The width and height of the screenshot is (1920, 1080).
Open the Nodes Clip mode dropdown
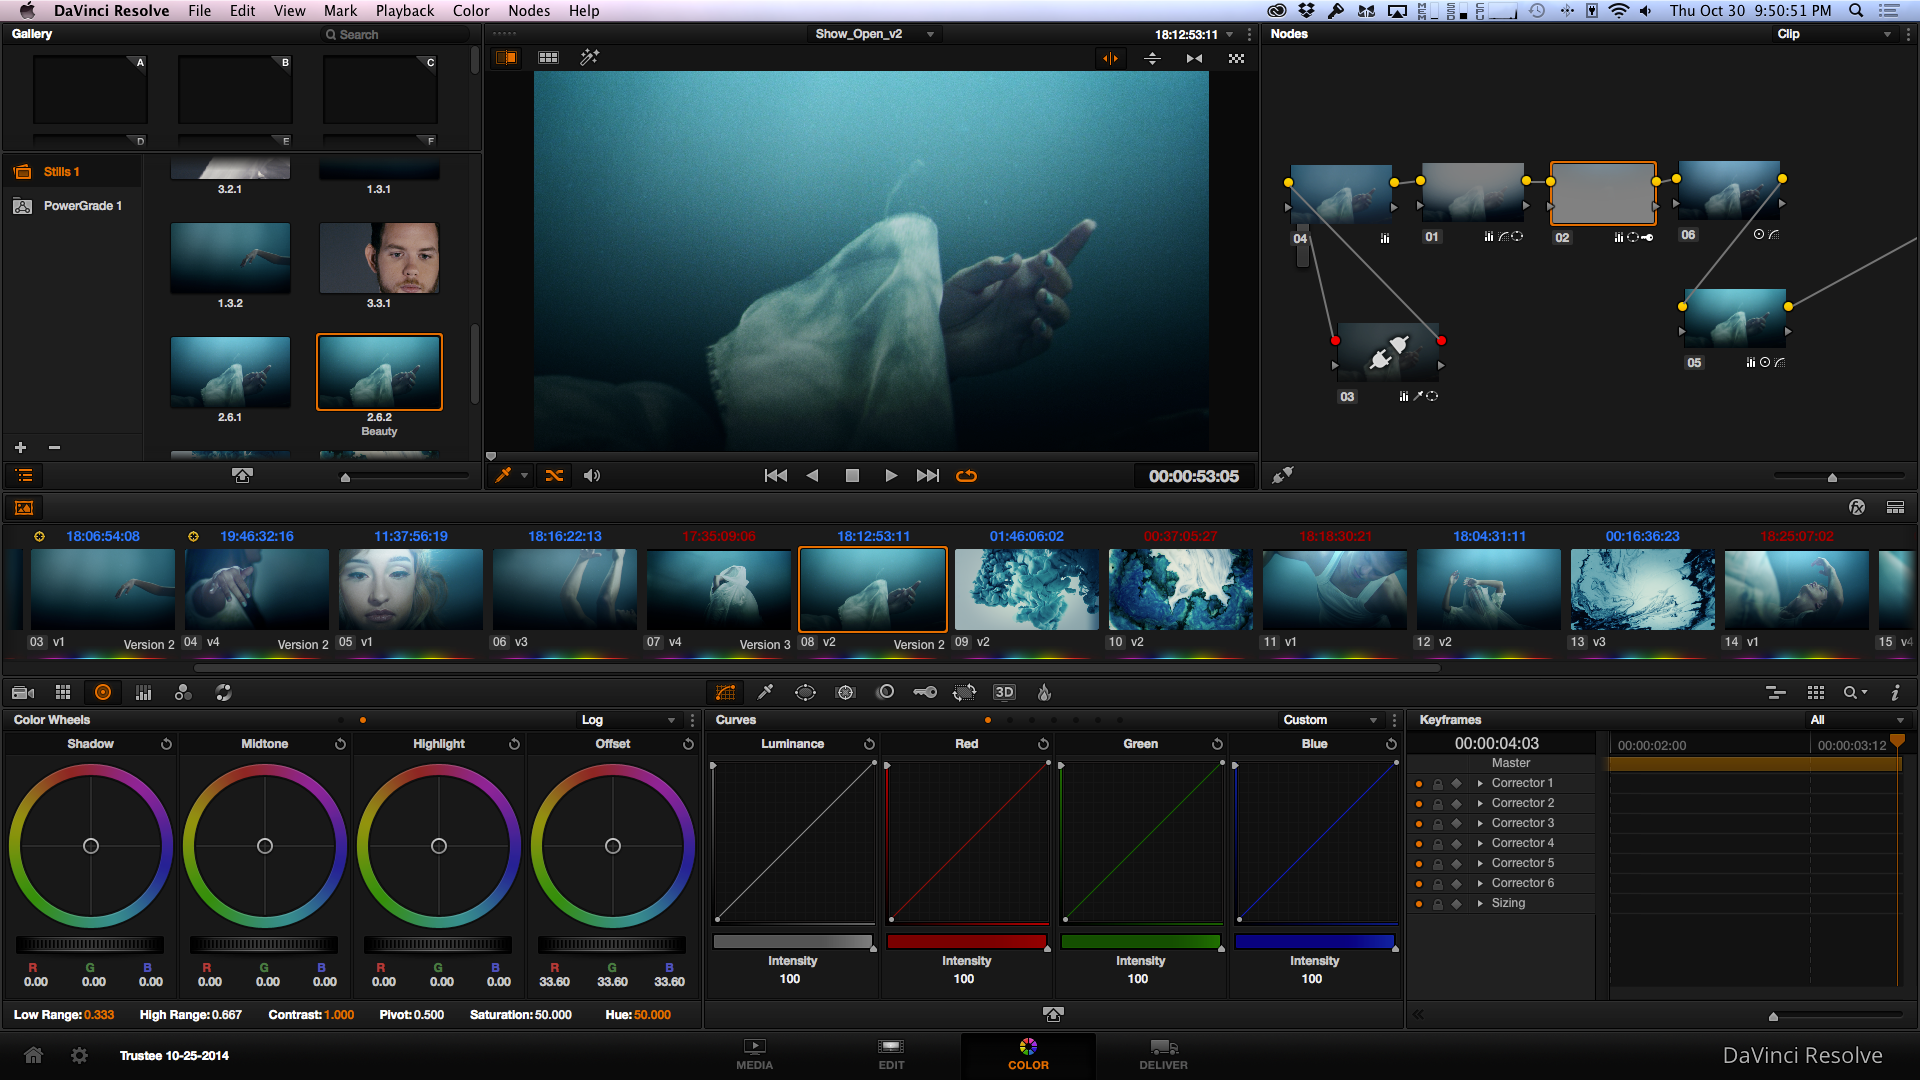[1834, 34]
